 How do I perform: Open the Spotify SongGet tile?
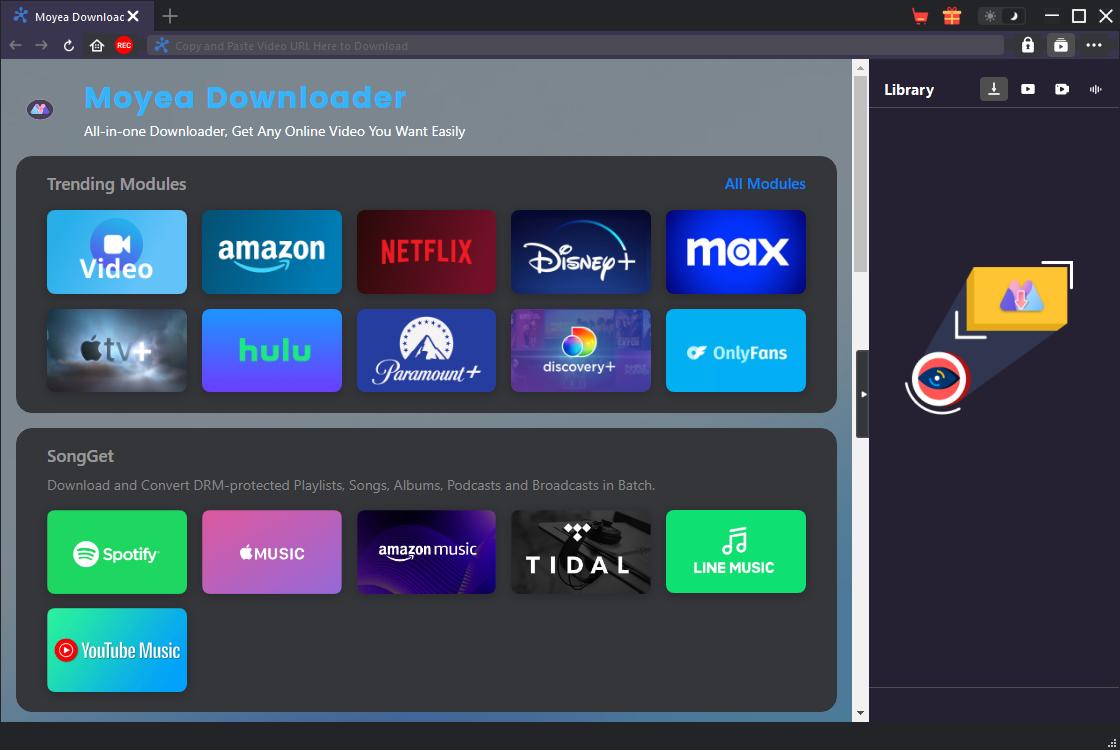(117, 552)
